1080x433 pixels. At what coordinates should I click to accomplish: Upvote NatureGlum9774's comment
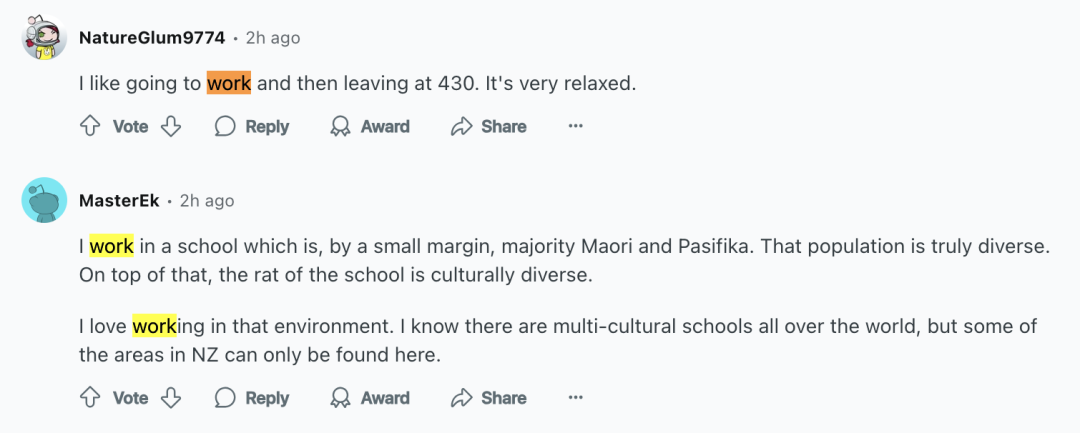point(90,127)
